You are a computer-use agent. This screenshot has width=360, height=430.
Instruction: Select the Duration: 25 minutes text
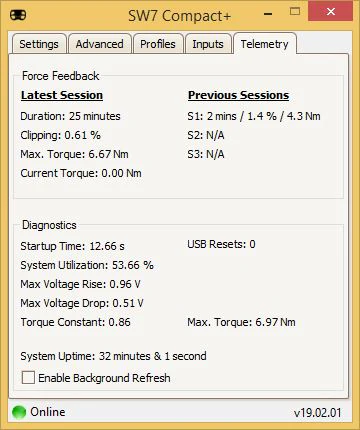pos(70,116)
